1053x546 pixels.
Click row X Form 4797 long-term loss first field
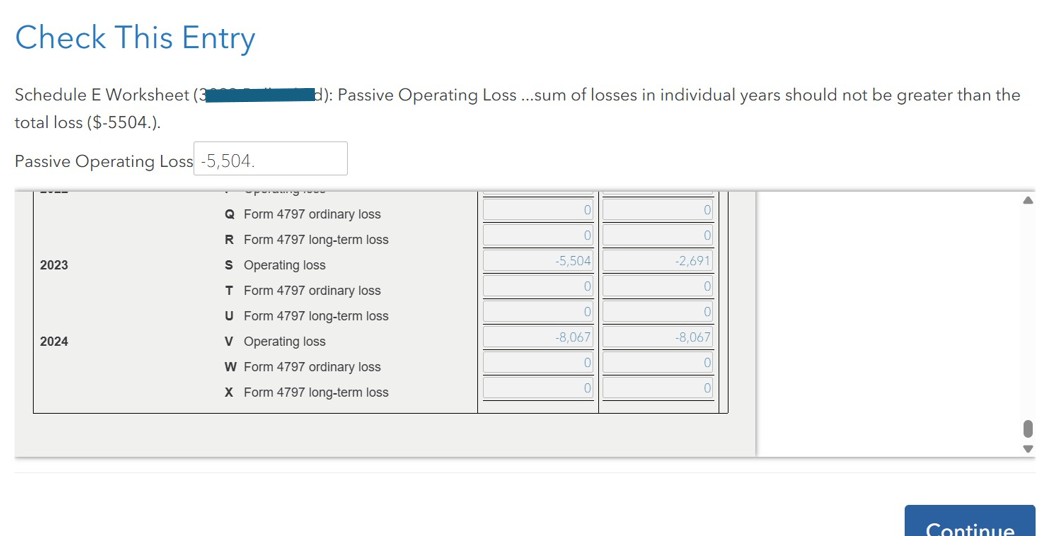(x=538, y=388)
